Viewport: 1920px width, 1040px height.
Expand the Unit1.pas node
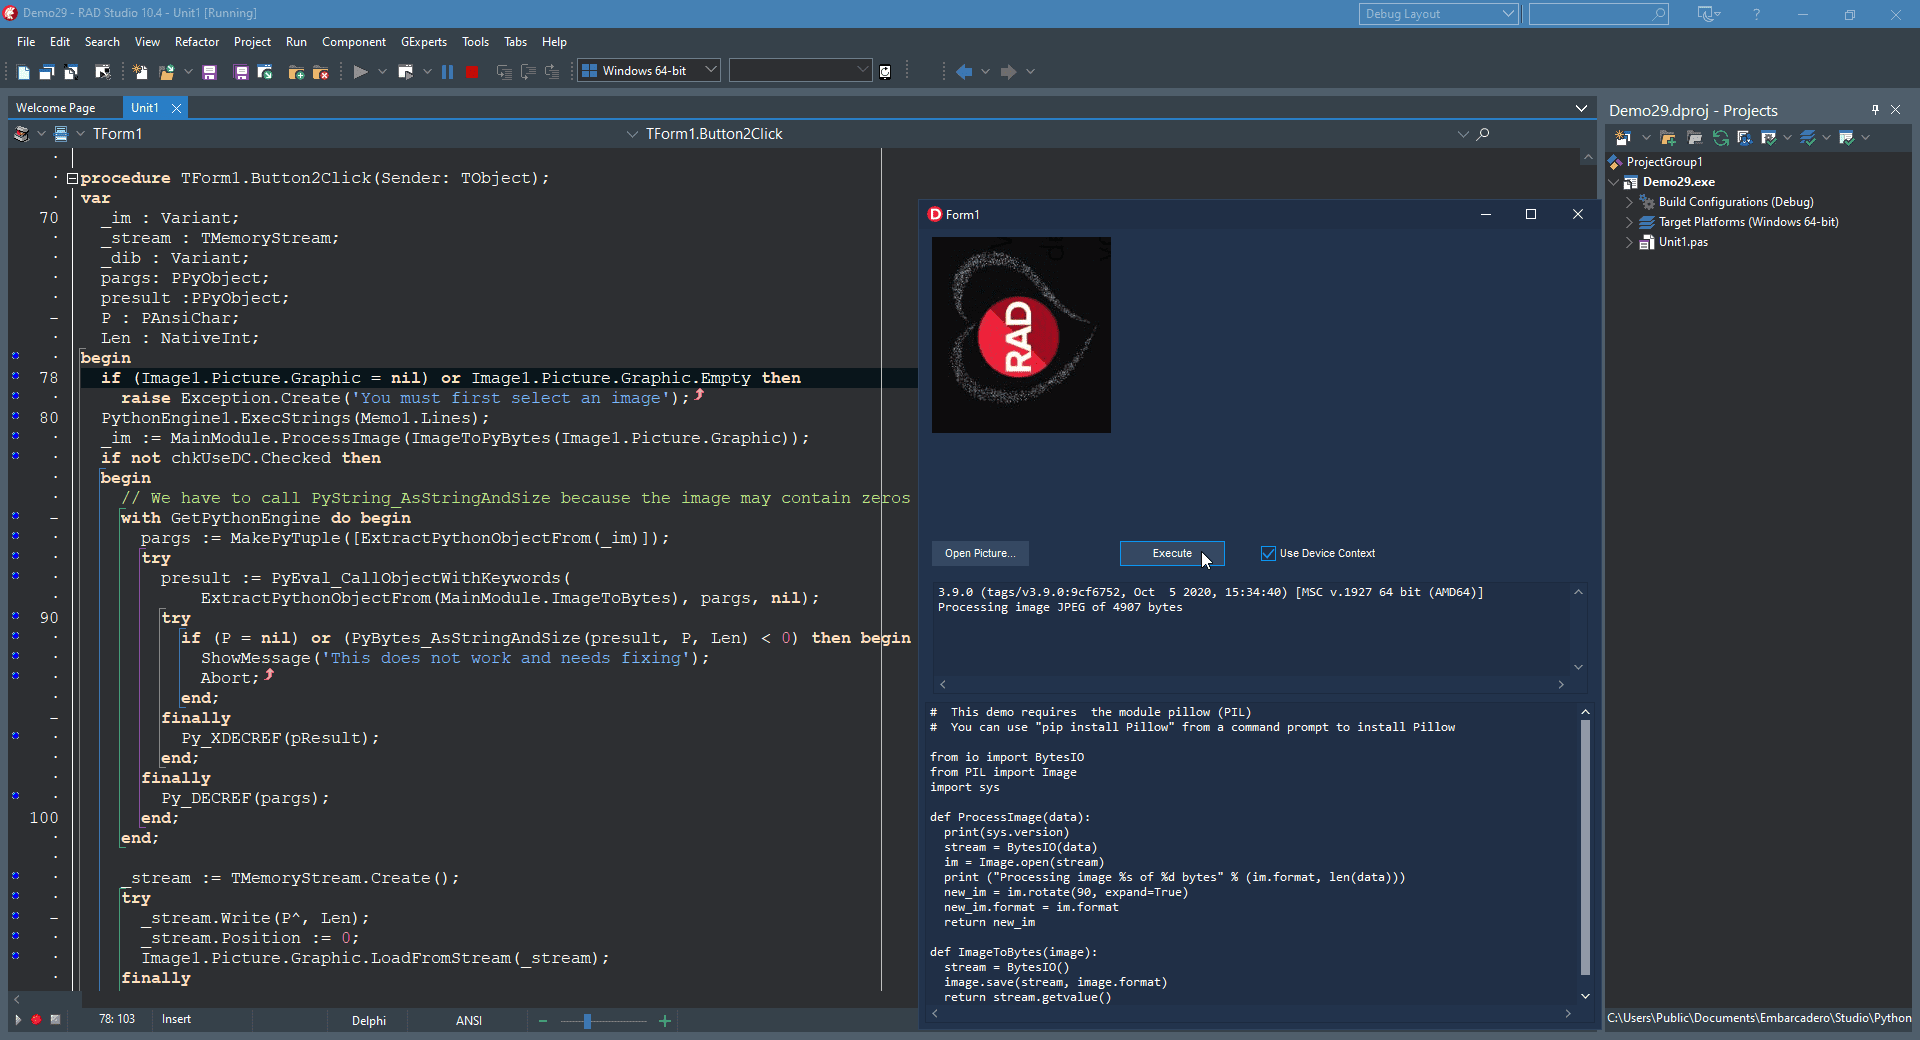point(1630,242)
